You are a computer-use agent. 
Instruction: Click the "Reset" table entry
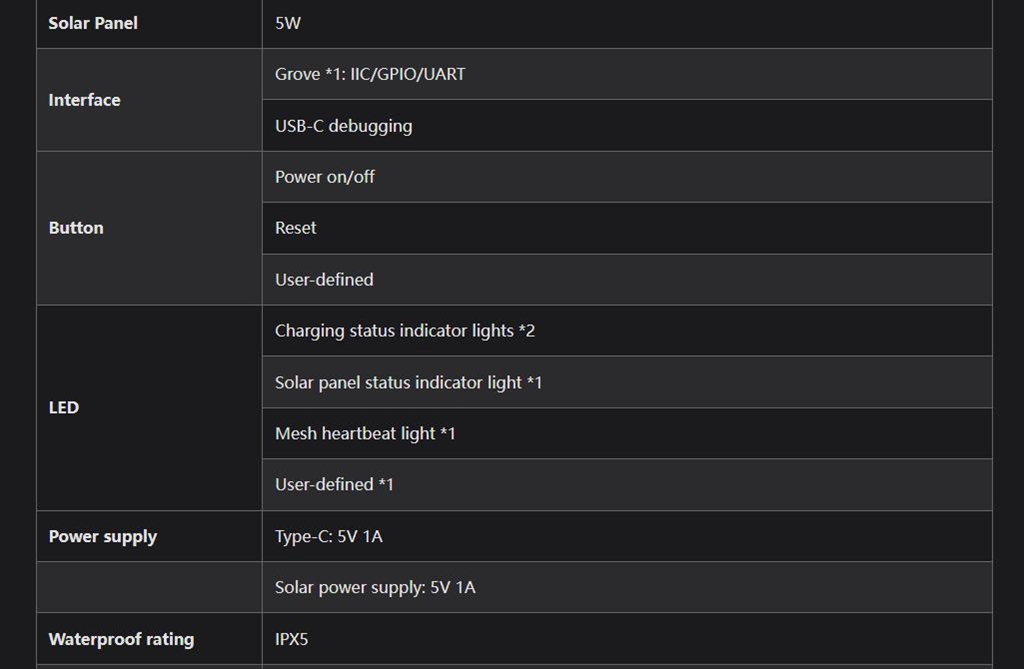pyautogui.click(x=296, y=228)
